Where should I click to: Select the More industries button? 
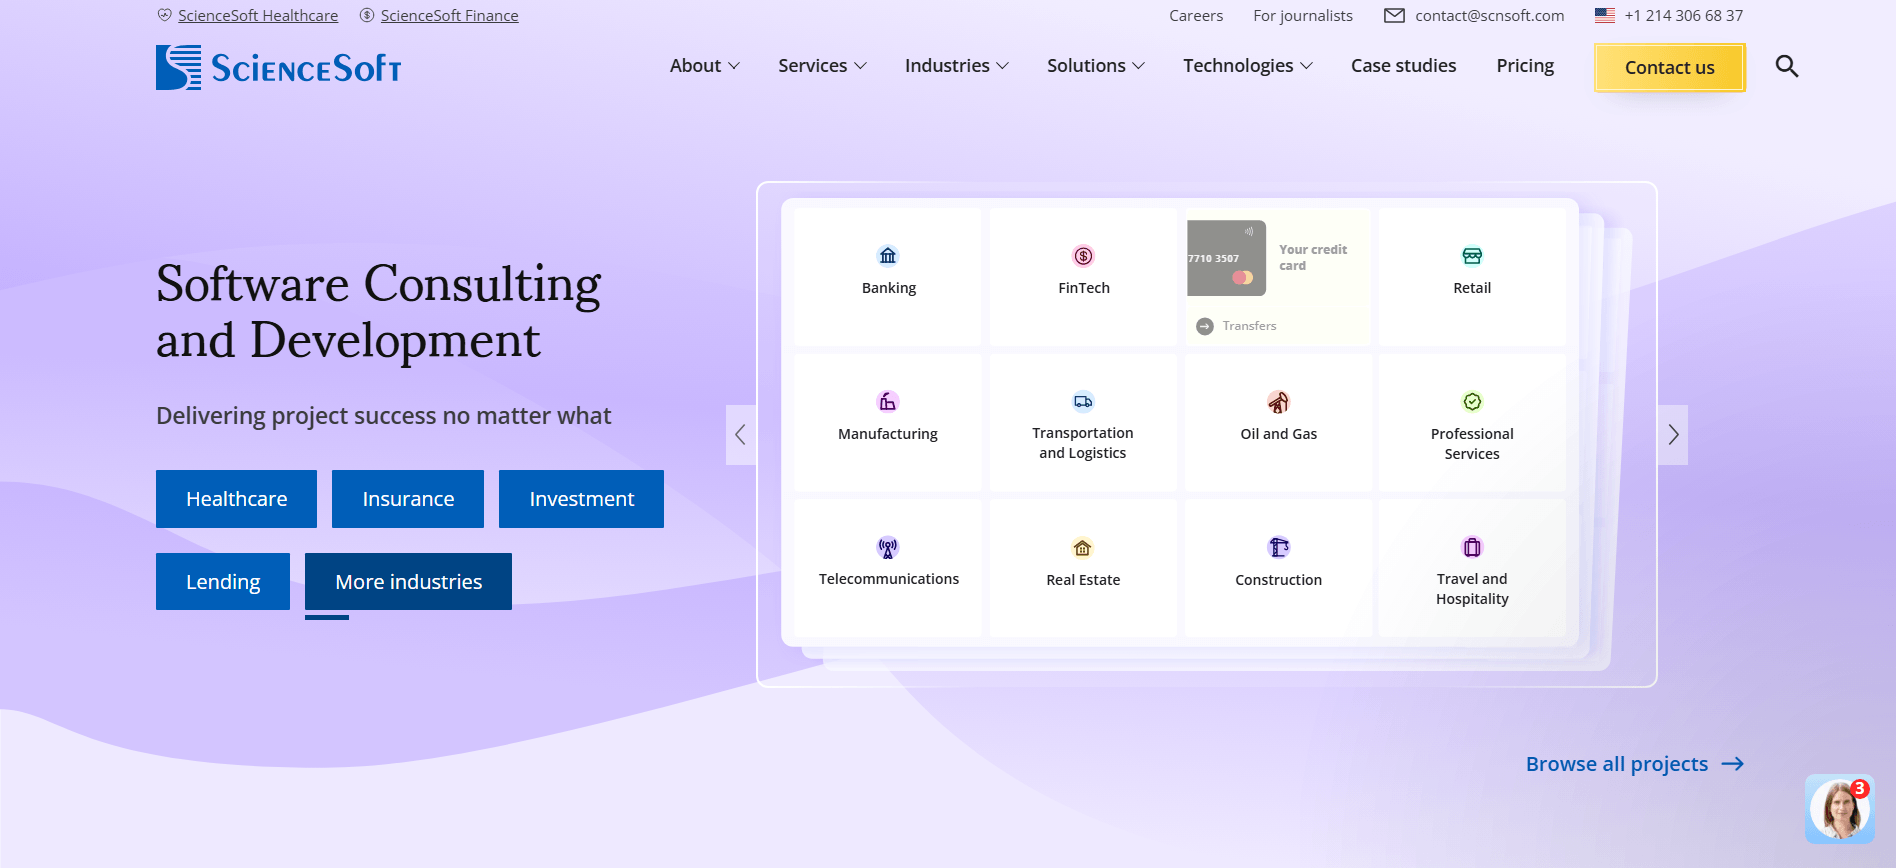click(x=408, y=582)
